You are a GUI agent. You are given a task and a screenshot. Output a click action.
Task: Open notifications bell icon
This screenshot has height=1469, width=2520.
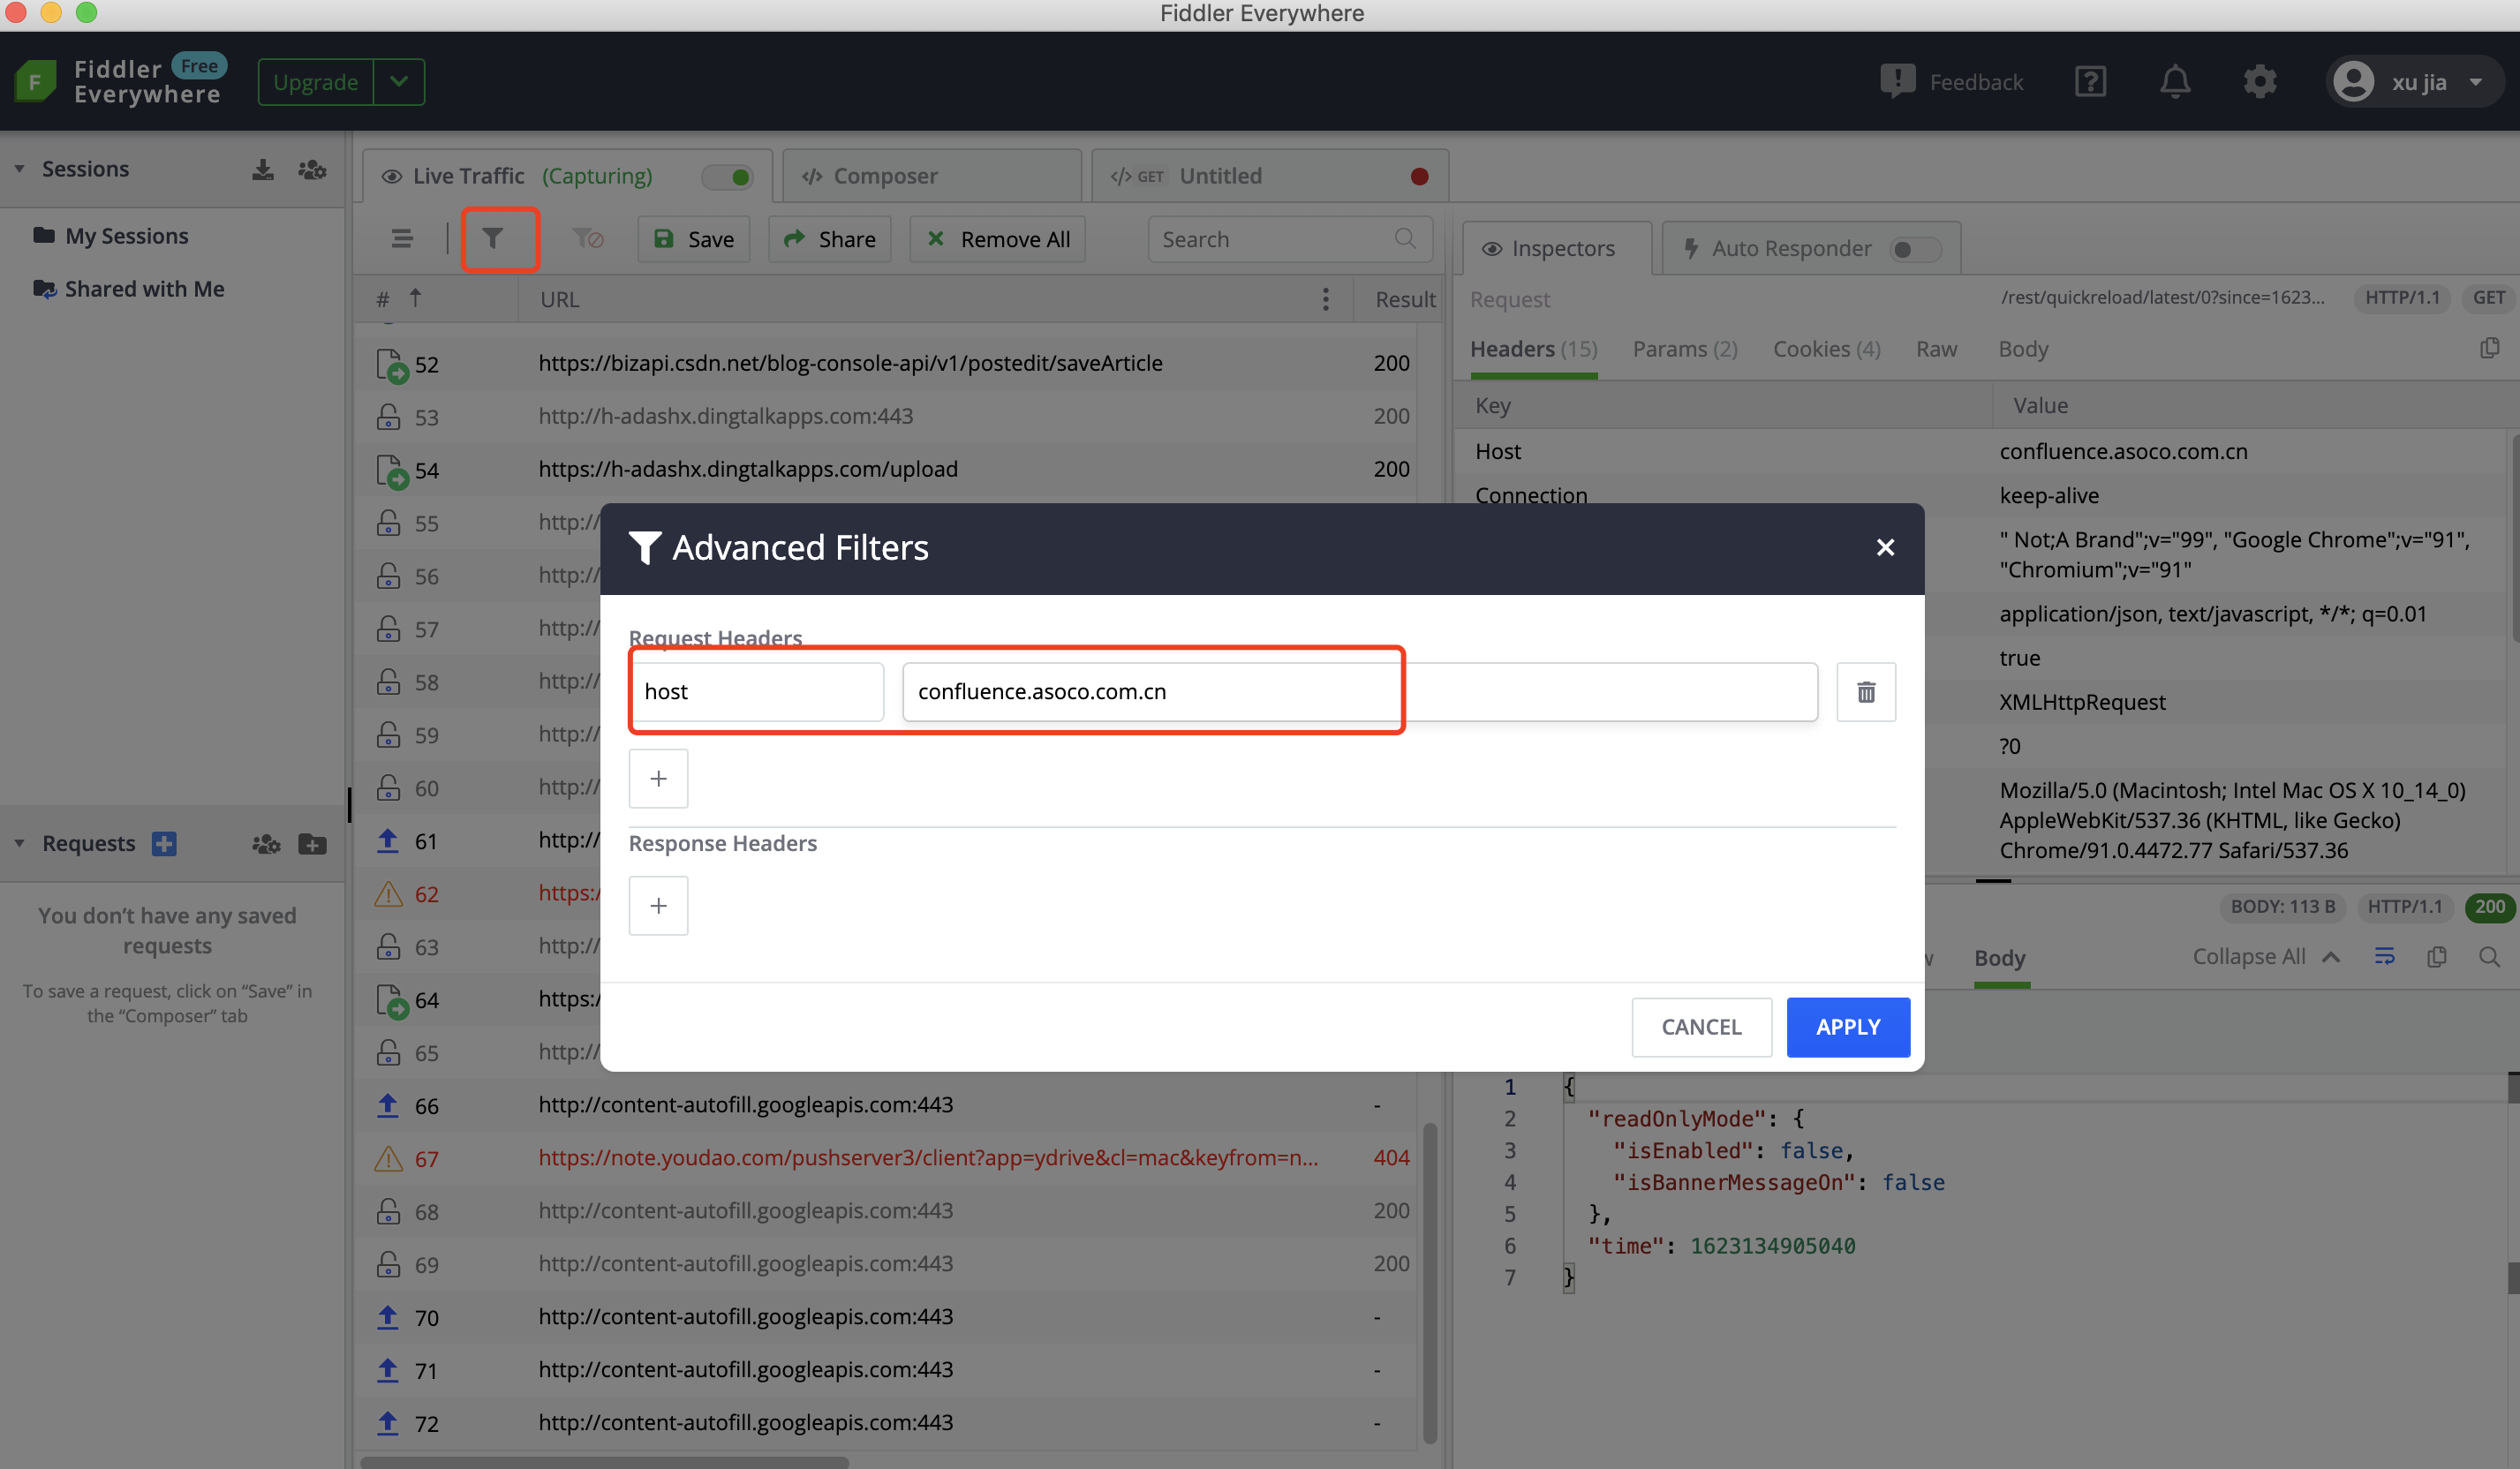point(2174,82)
